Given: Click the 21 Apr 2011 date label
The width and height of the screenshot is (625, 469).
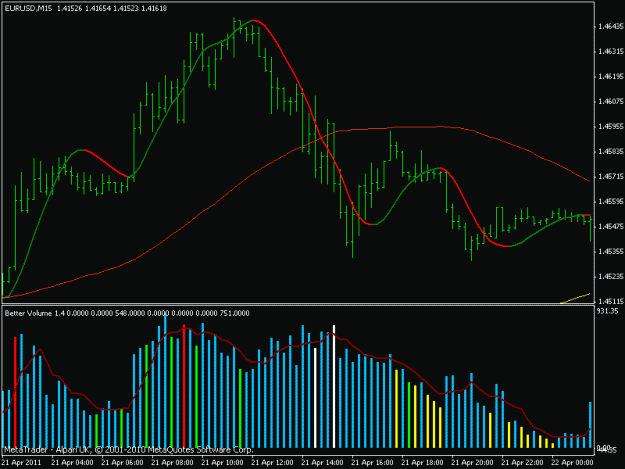Looking at the screenshot, I should click(x=22, y=463).
